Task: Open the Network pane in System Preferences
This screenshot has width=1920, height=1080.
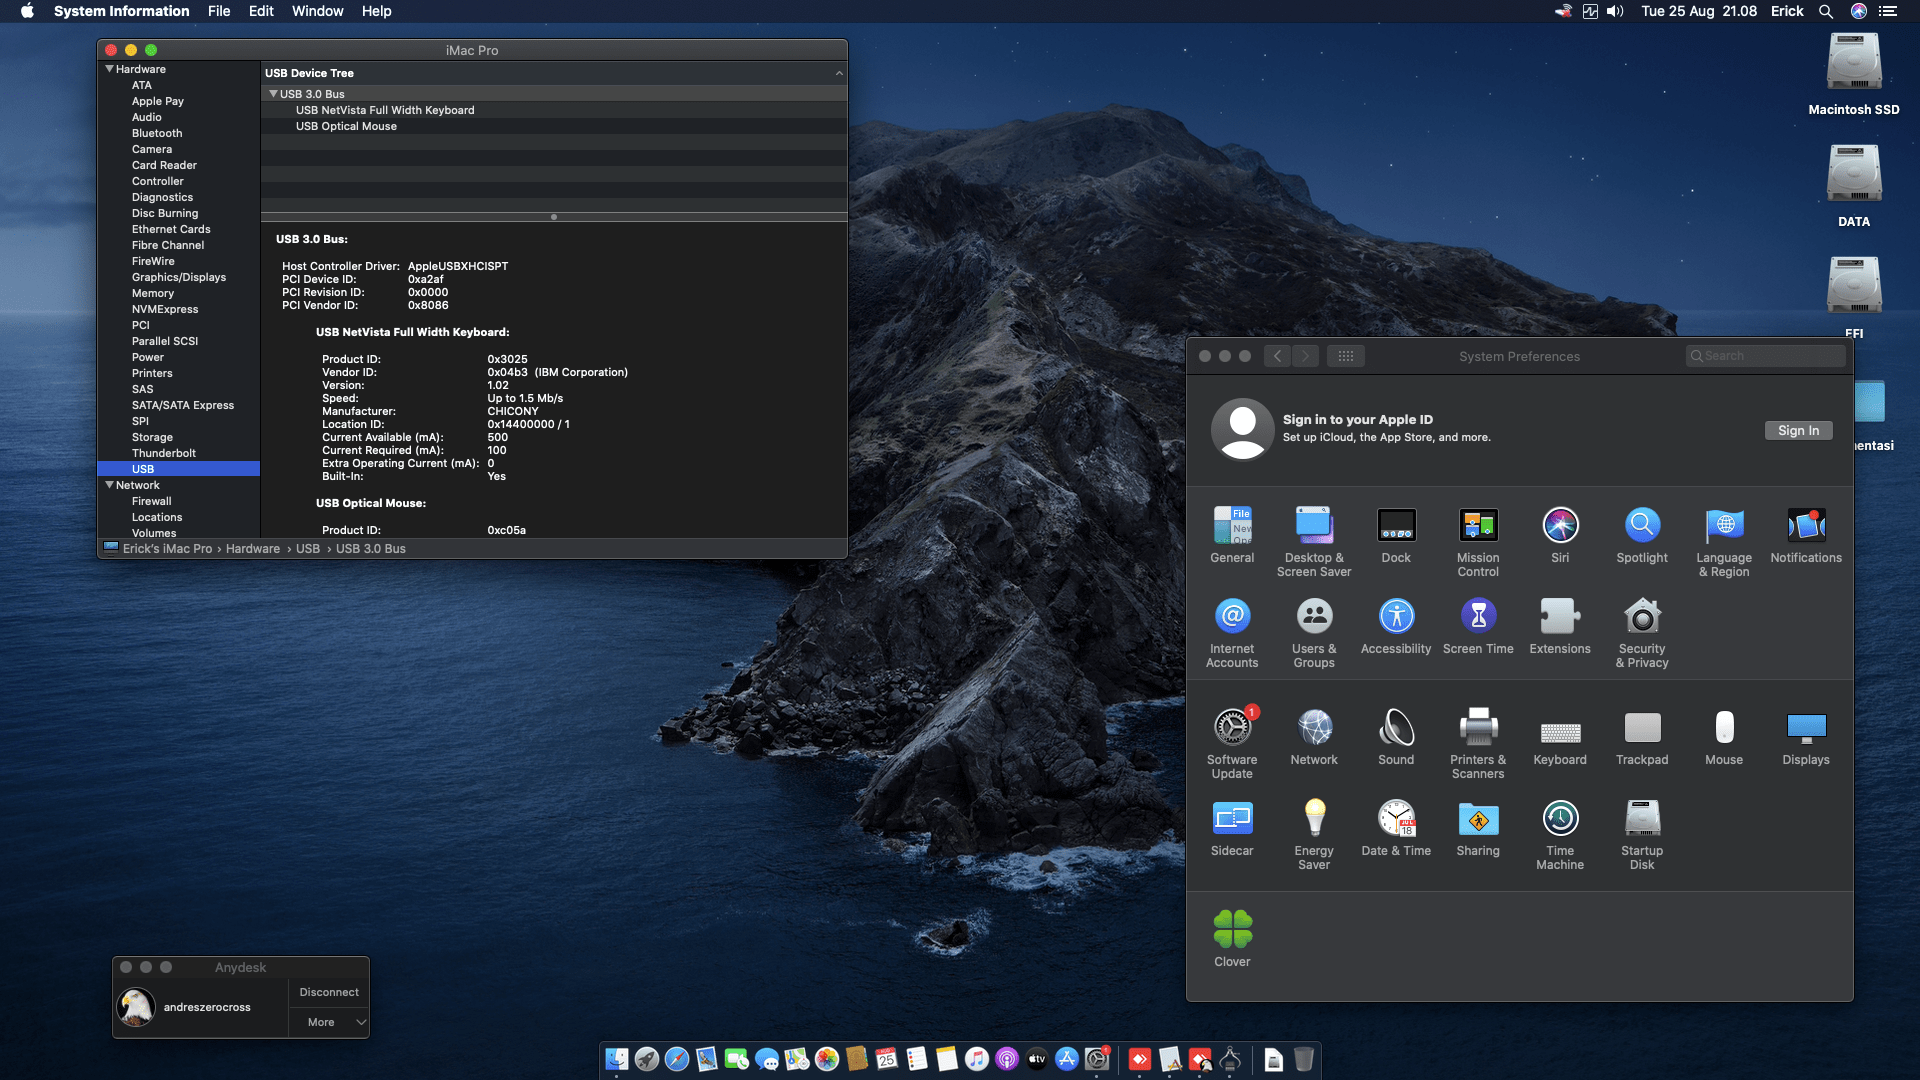Action: click(1314, 737)
